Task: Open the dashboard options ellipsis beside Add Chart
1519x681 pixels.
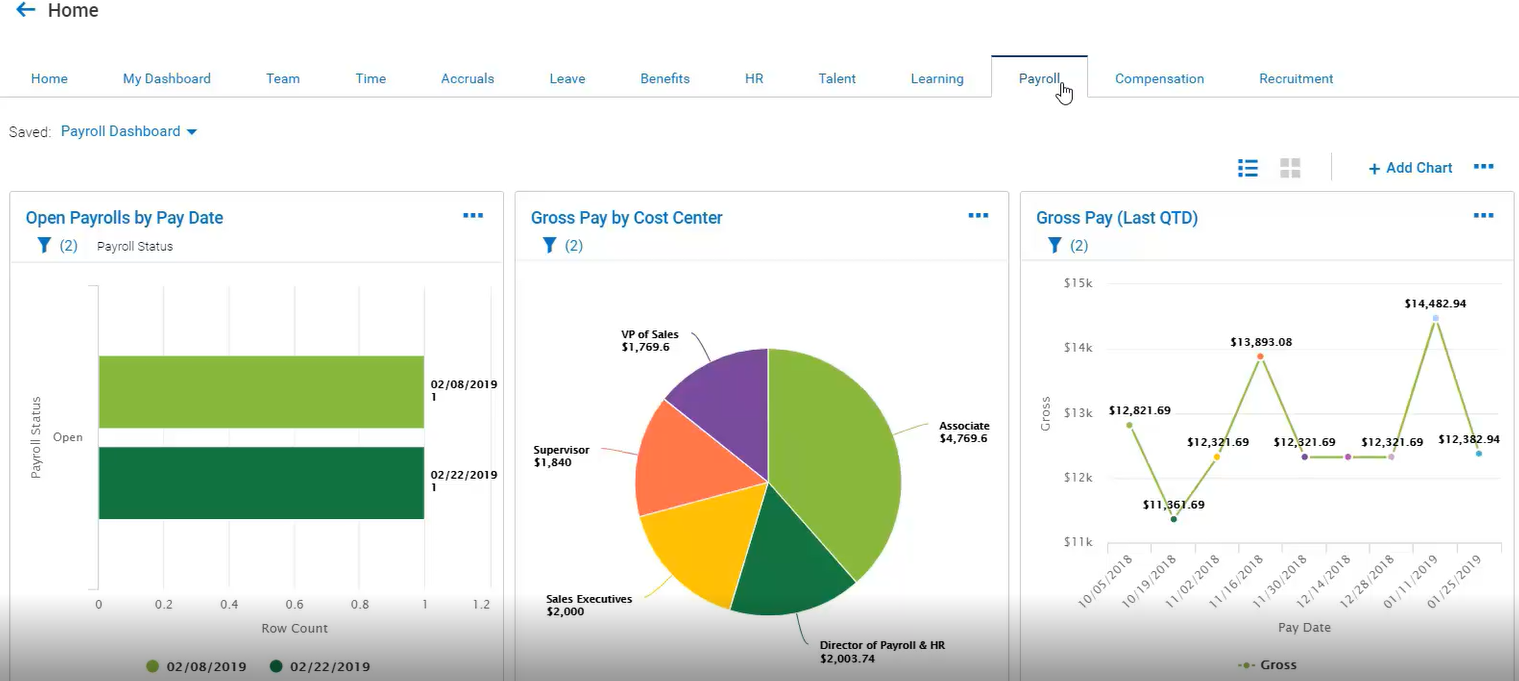Action: pos(1483,167)
